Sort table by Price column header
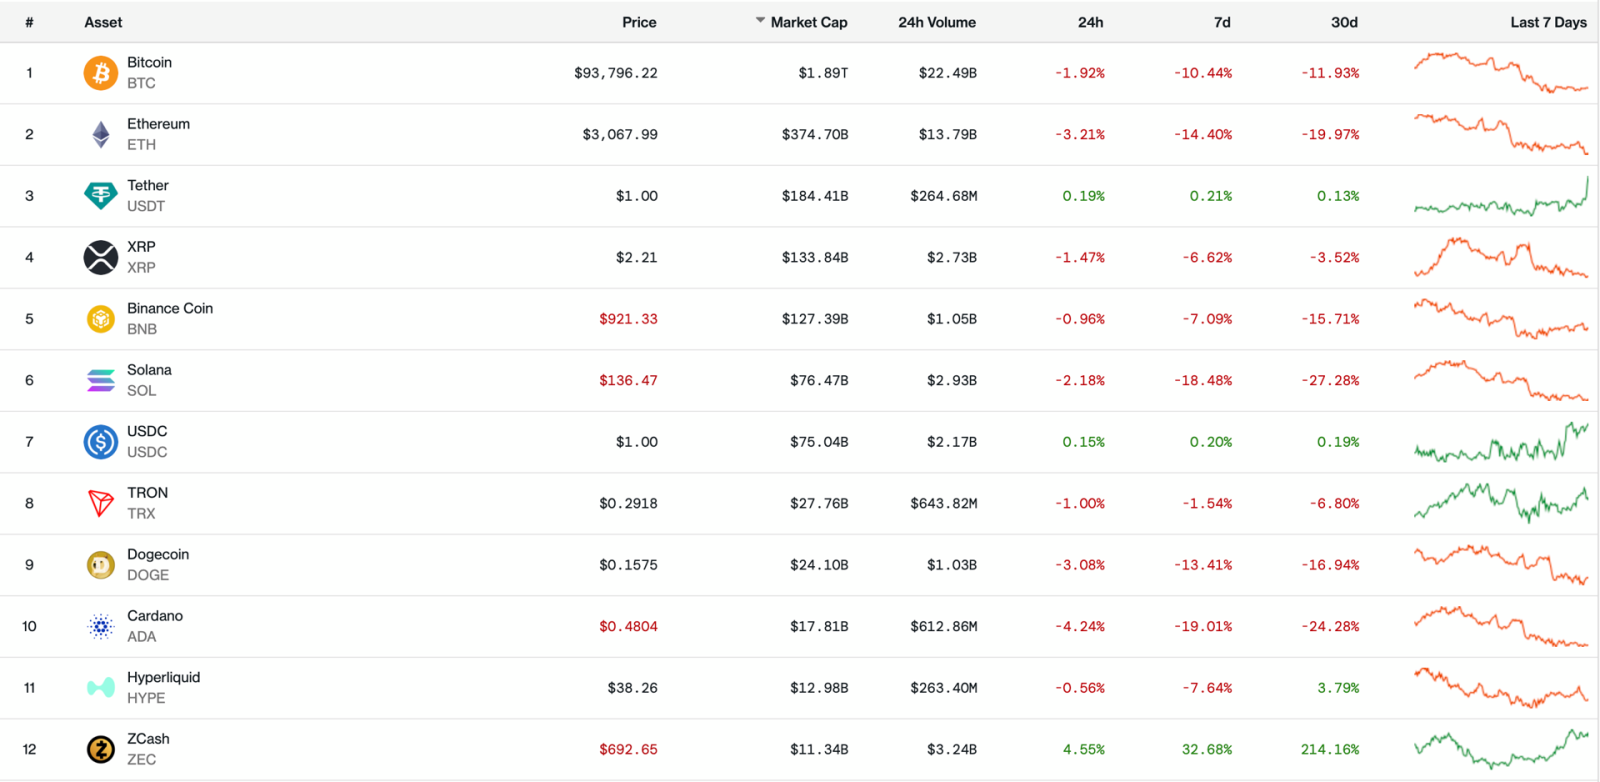Viewport: 1600px width, 782px height. (639, 22)
